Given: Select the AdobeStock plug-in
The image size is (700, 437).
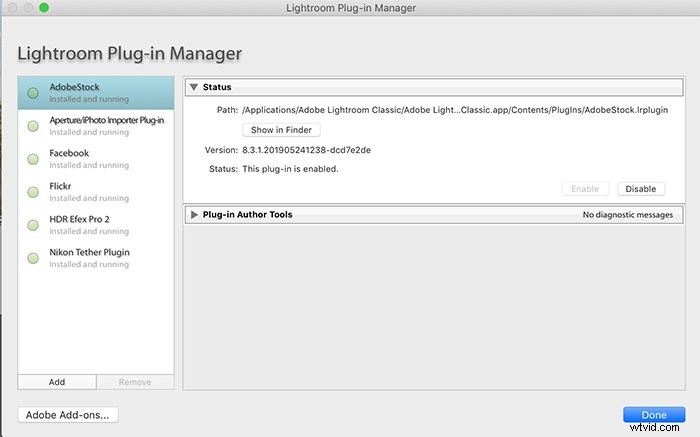Looking at the screenshot, I should [x=96, y=93].
